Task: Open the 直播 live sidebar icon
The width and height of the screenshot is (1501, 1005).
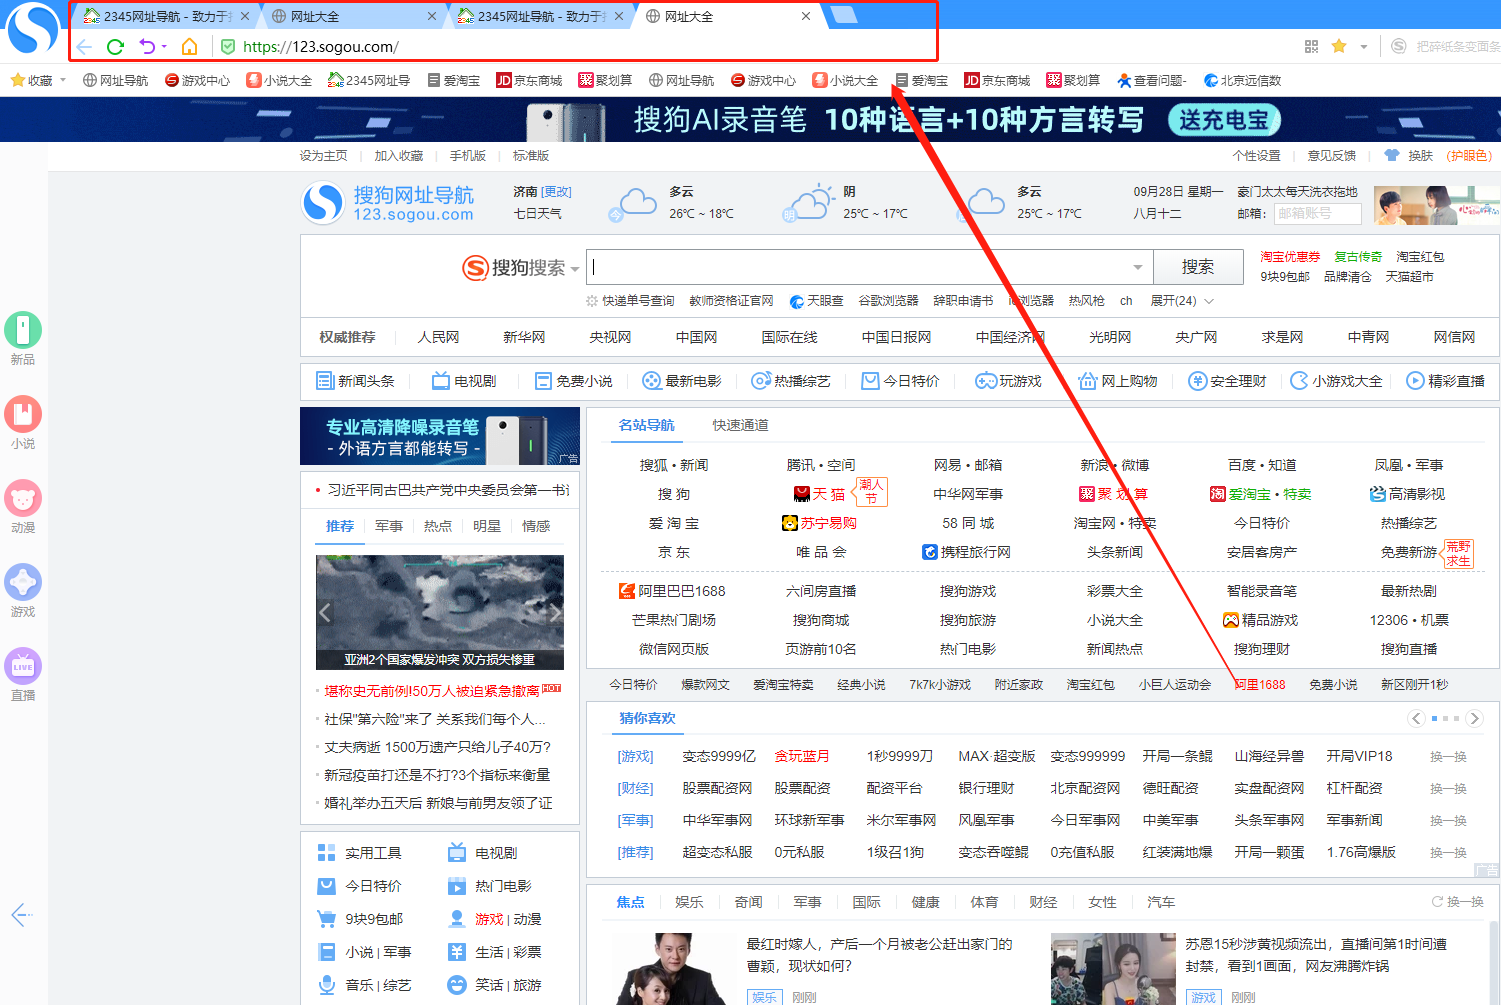Action: (x=23, y=667)
